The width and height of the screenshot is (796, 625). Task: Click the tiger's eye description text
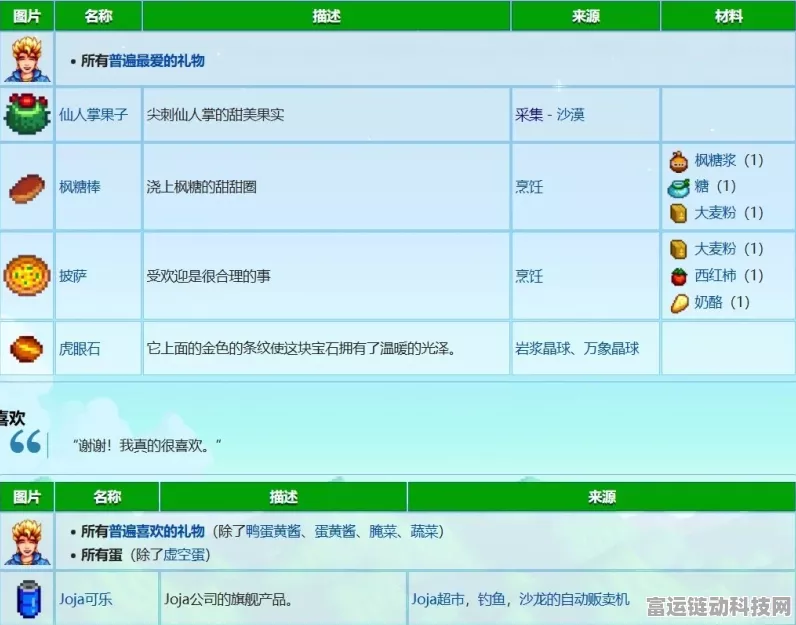pos(302,349)
